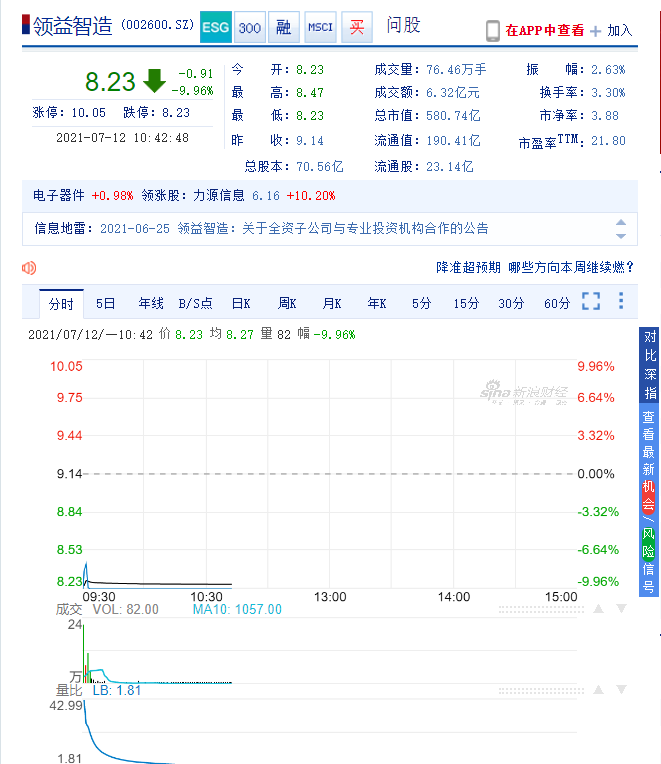The image size is (661, 764).
Task: Click the MA10: 1057.00 label
Action: point(237,609)
